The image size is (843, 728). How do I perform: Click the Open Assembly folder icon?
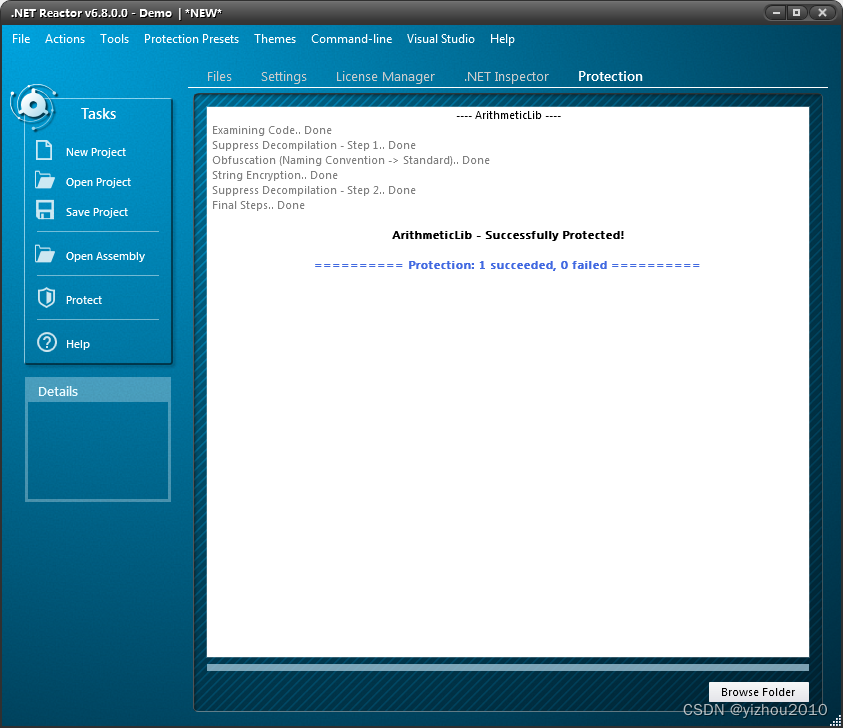[45, 254]
